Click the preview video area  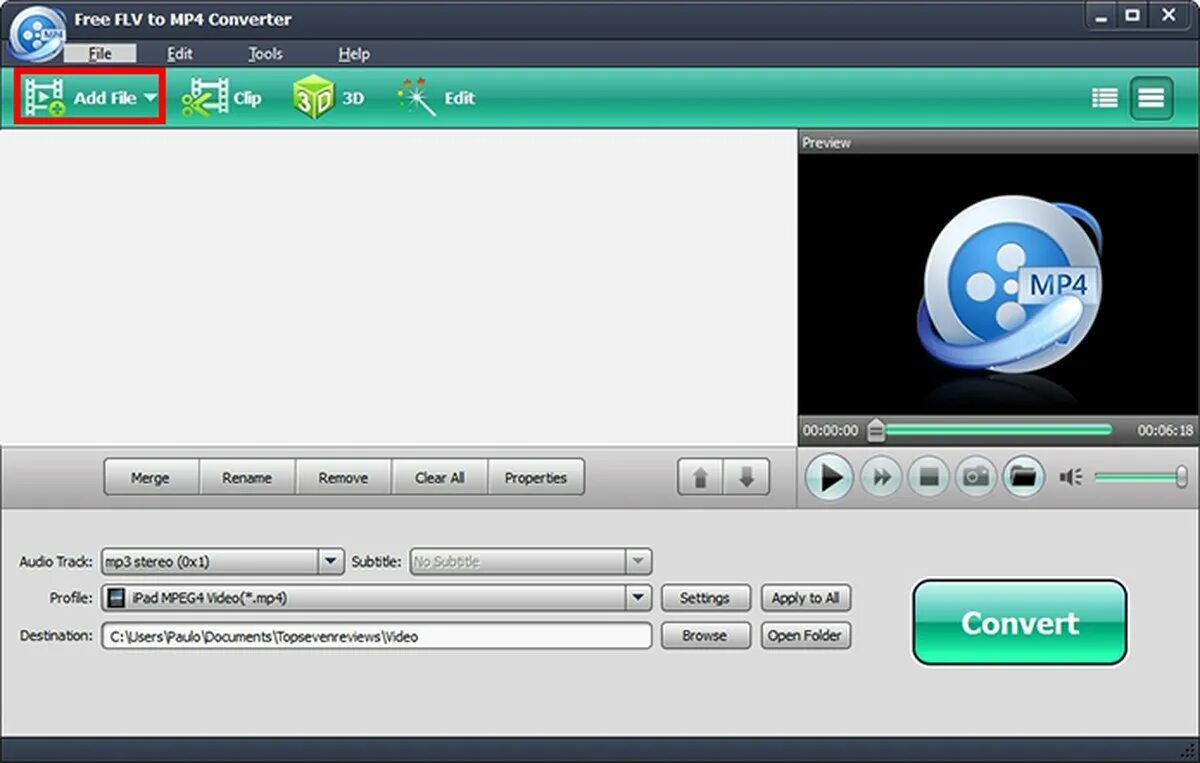tap(998, 283)
